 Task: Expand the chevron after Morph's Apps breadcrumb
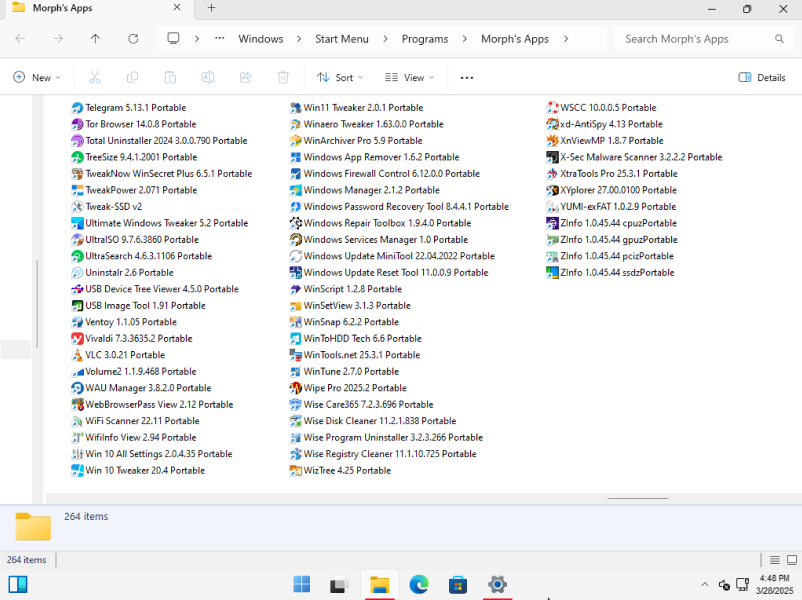point(566,39)
